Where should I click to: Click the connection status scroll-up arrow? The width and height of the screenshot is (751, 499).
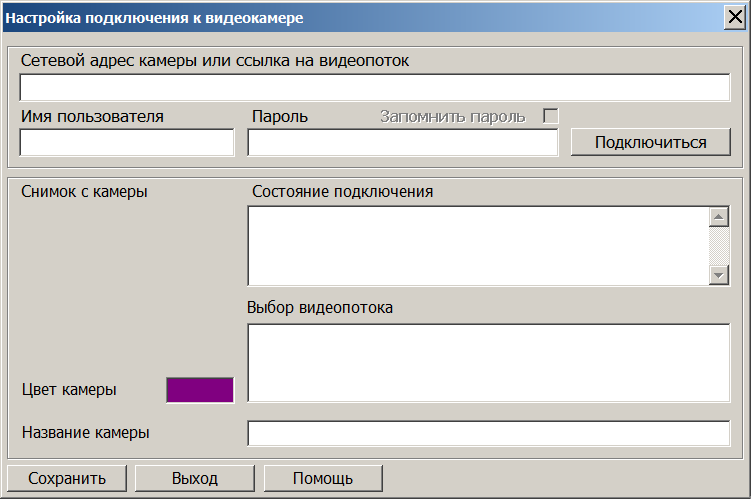[x=718, y=217]
